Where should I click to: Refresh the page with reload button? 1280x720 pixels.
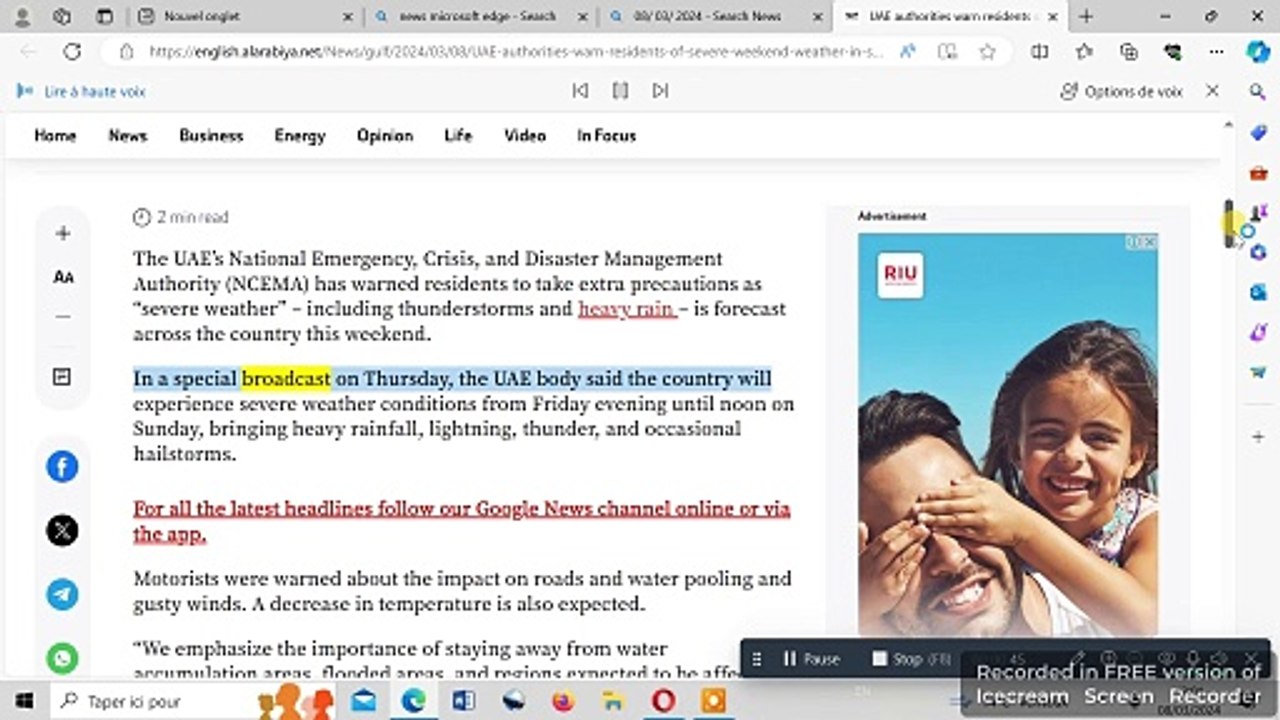coord(72,52)
